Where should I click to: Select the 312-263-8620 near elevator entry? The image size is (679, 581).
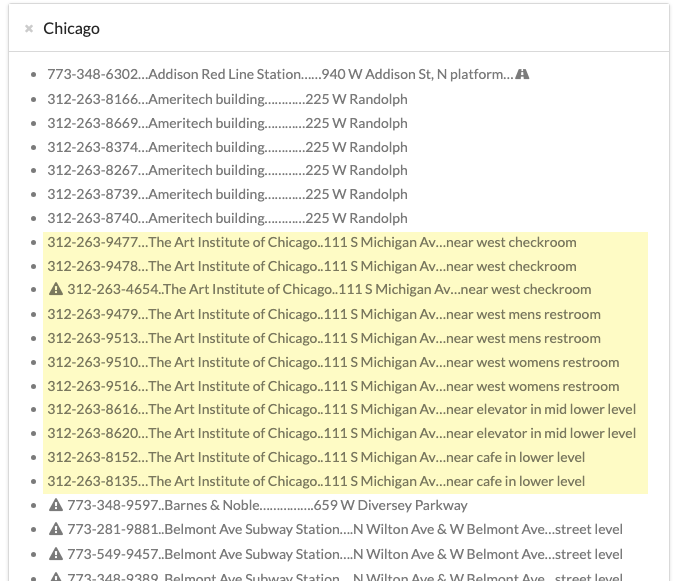click(x=342, y=433)
